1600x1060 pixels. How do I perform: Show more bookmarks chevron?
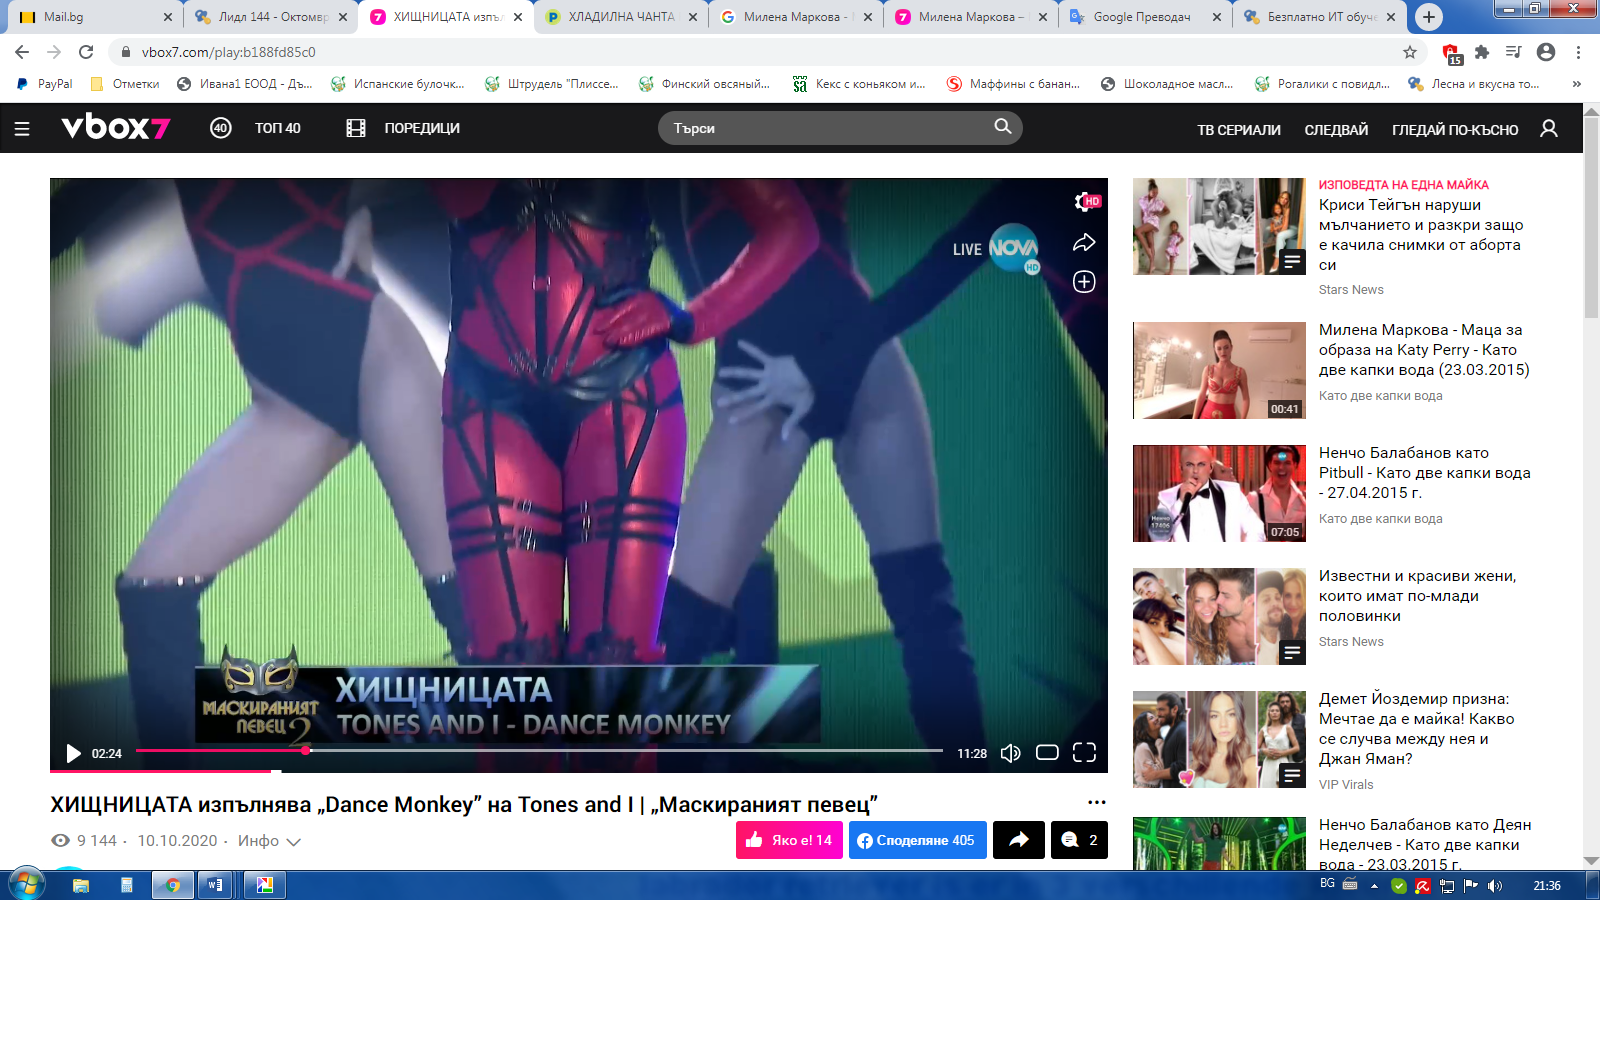[x=1577, y=84]
